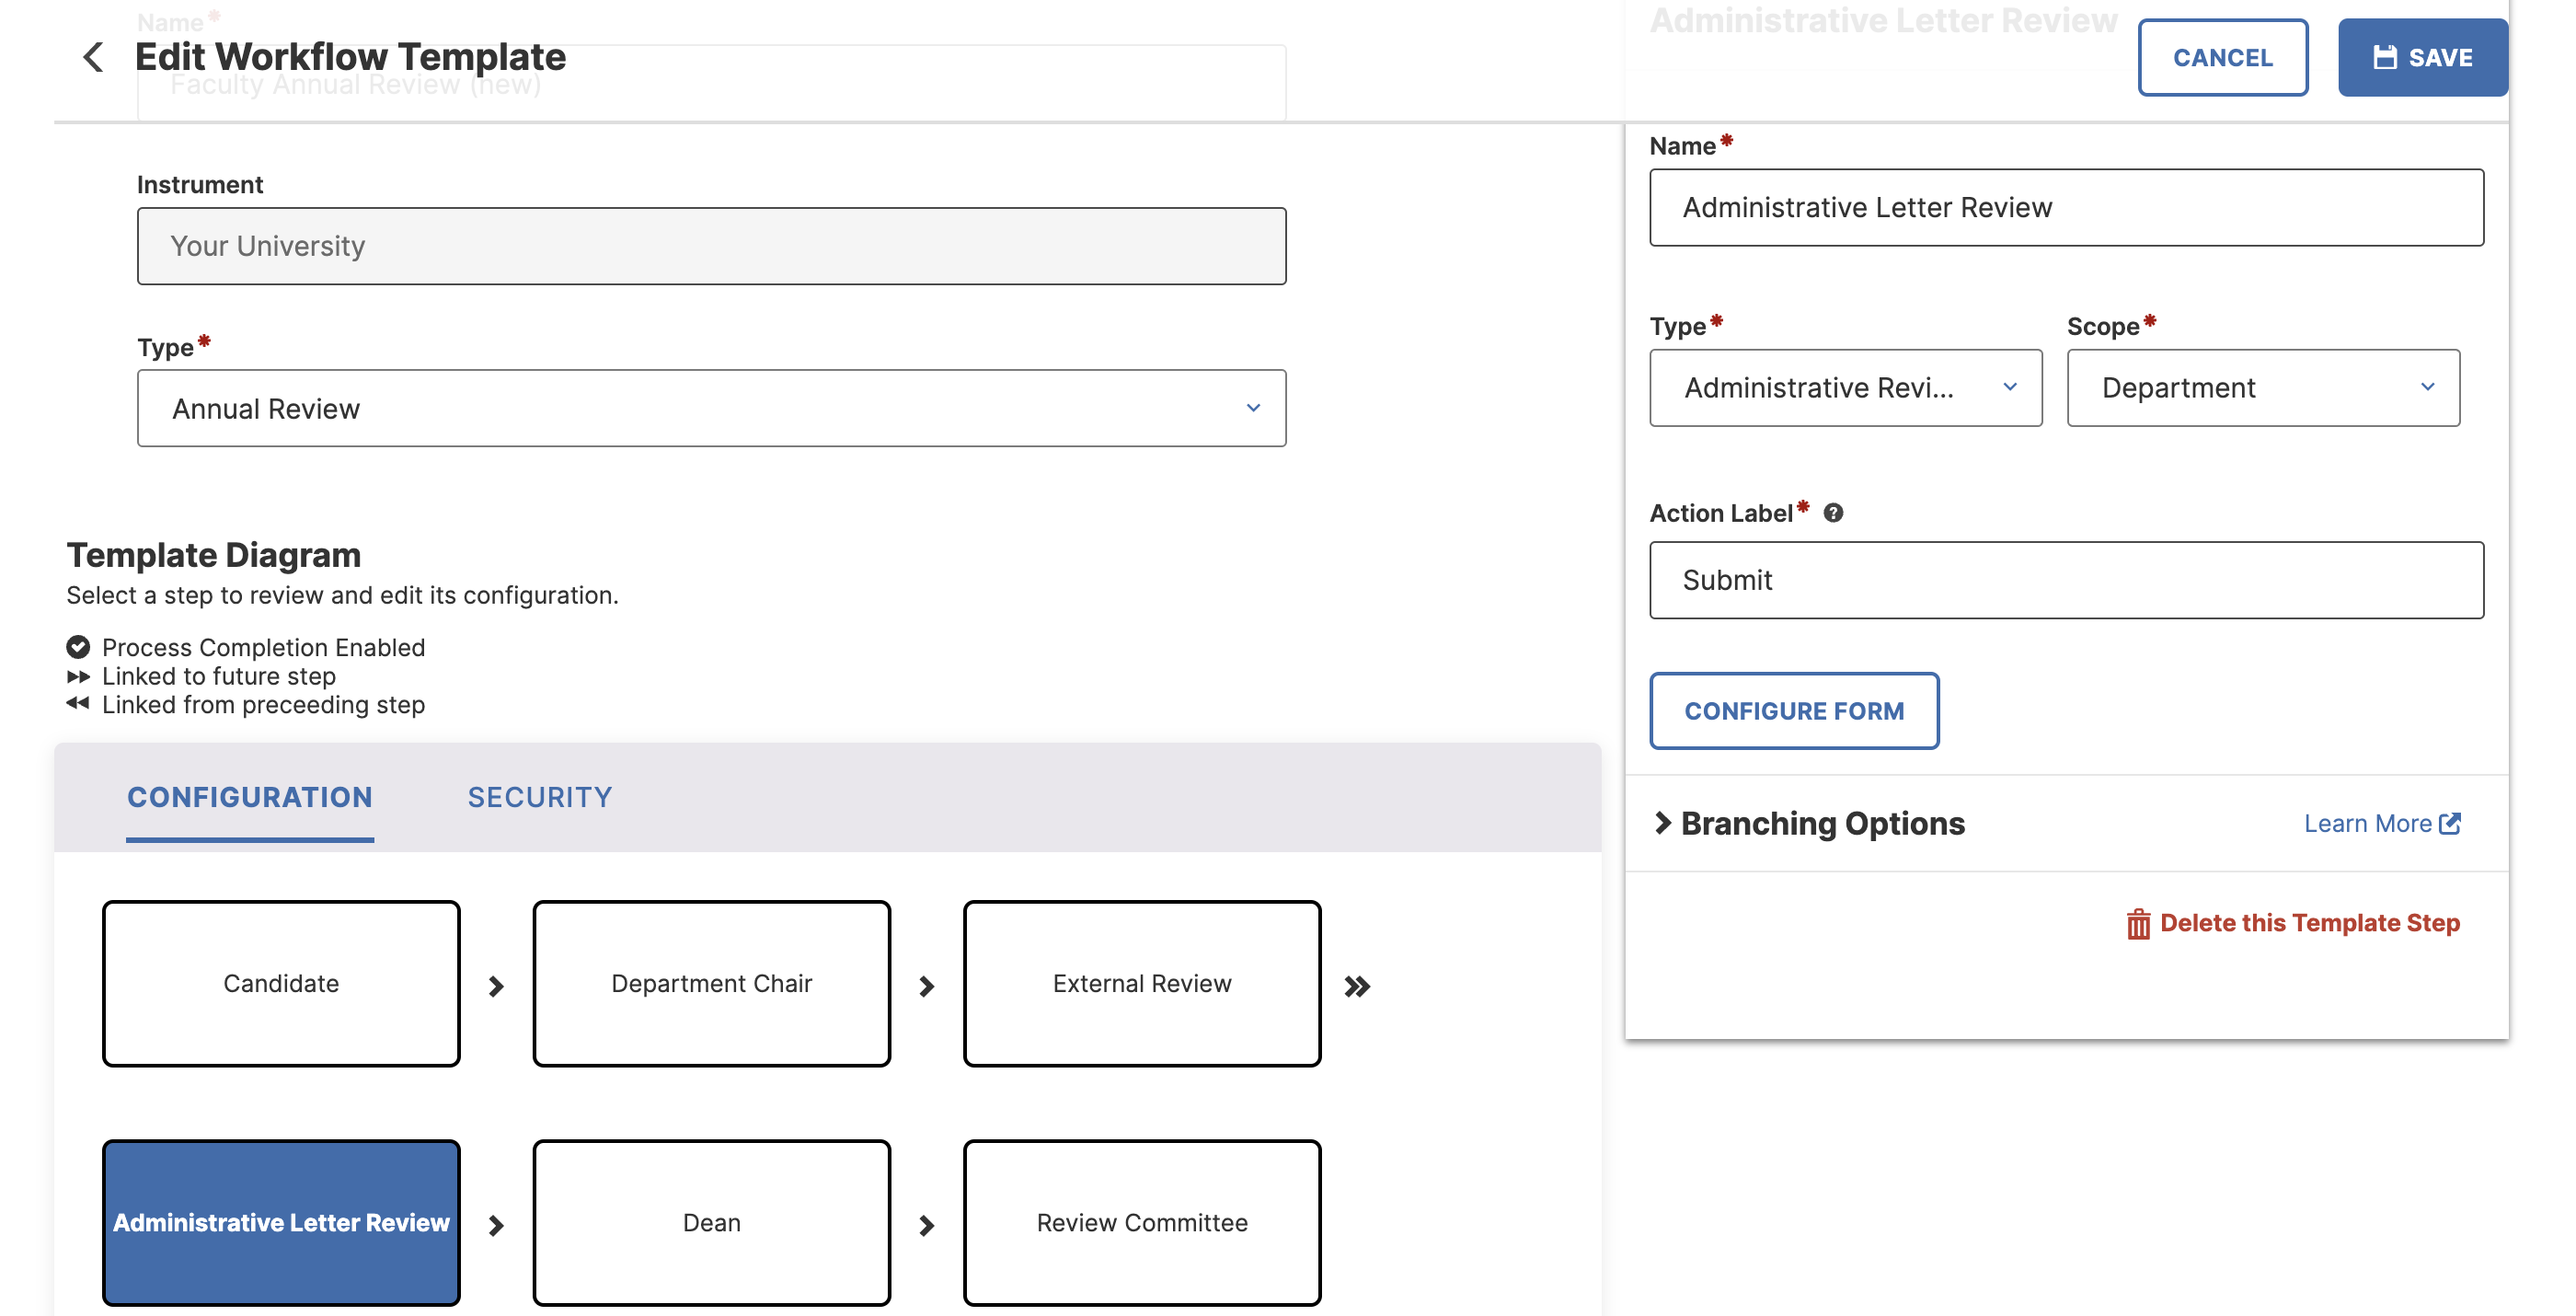Select the Review Committee step box
Viewport: 2576px width, 1316px height.
(1142, 1223)
